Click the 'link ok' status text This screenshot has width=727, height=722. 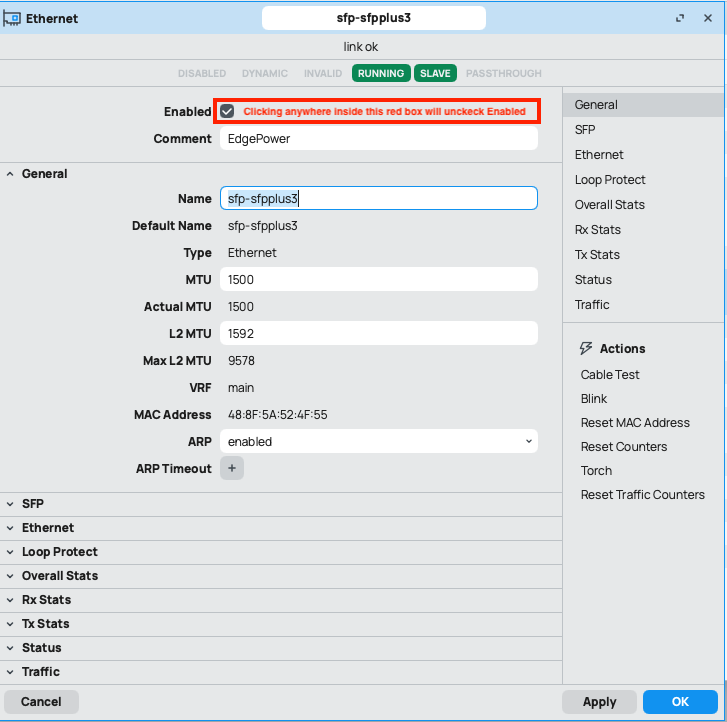click(361, 47)
